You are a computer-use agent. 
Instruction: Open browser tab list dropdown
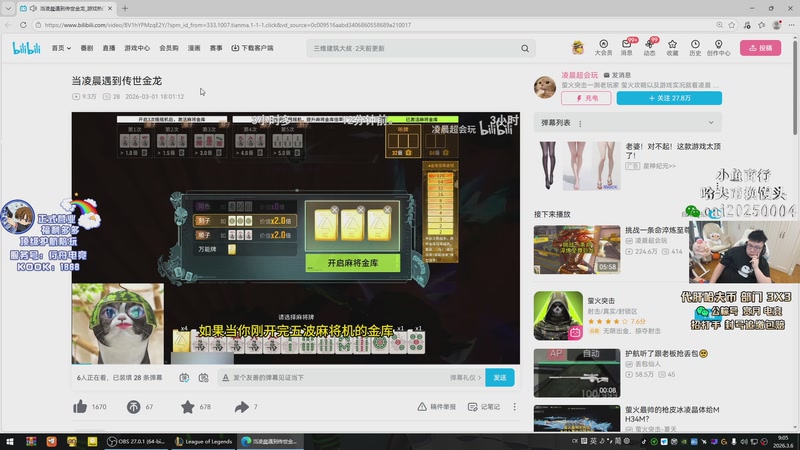coord(8,8)
